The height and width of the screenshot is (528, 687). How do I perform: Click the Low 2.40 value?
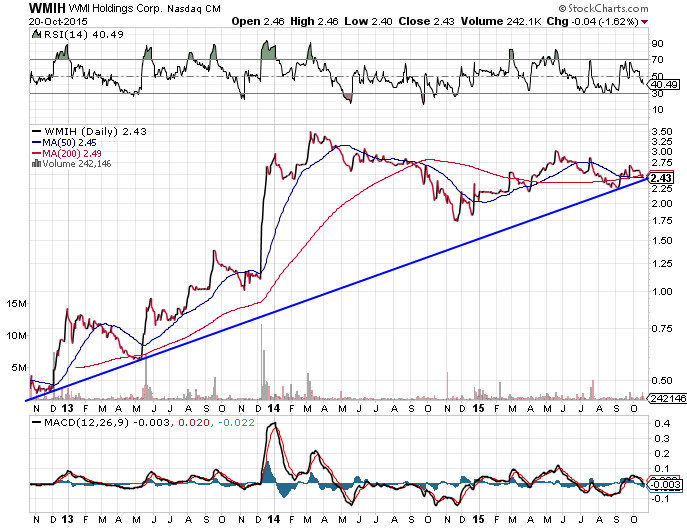coord(368,21)
